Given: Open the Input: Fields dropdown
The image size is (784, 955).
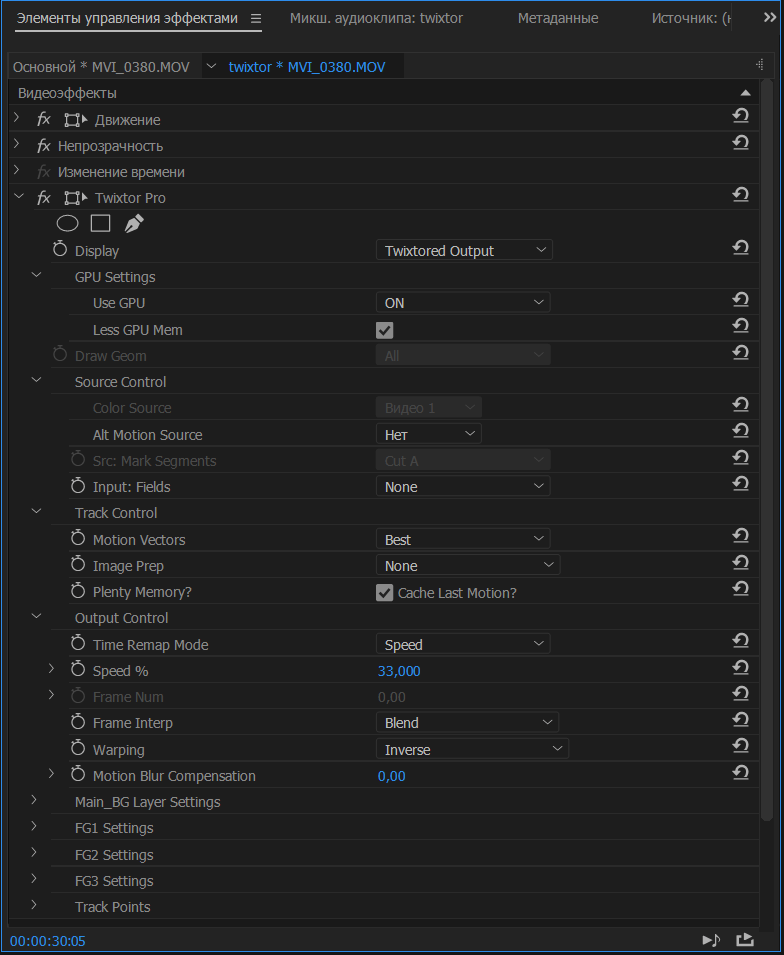Looking at the screenshot, I should [x=463, y=487].
